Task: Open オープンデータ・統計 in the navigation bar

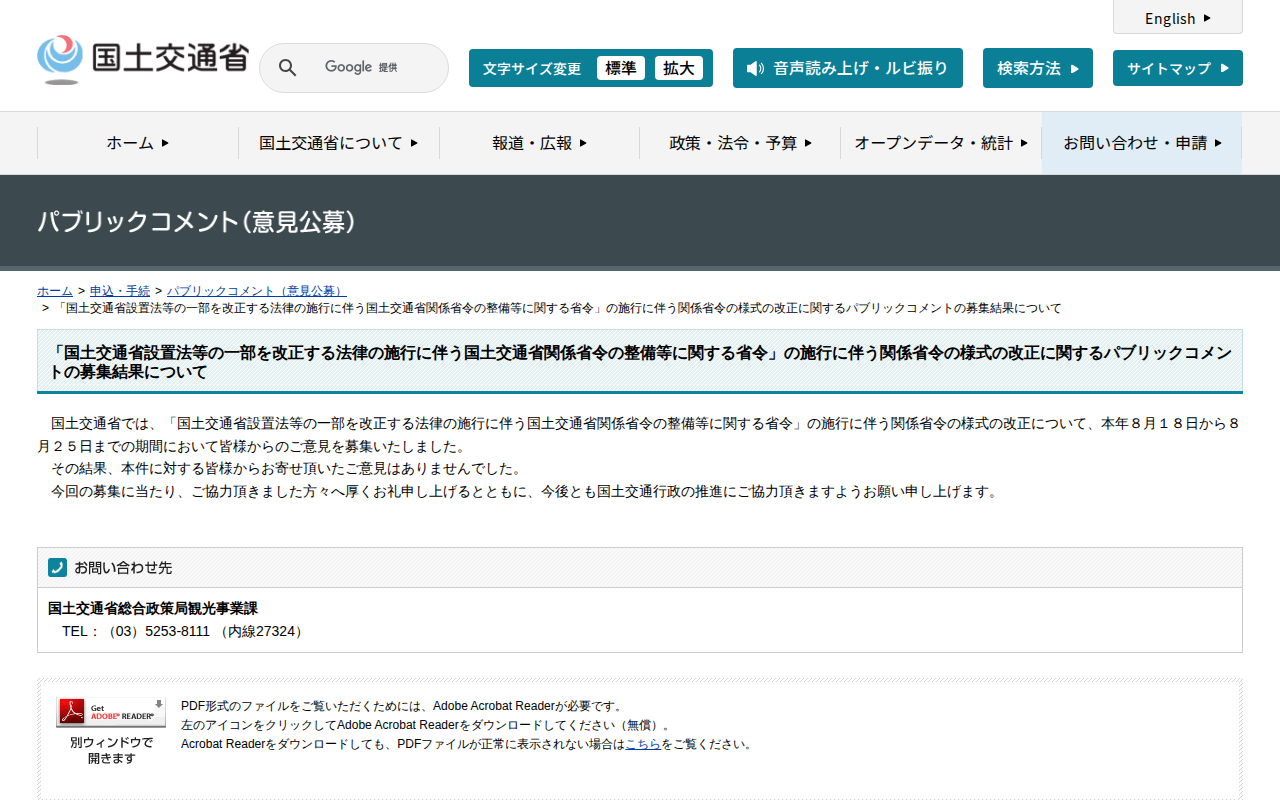Action: click(940, 143)
